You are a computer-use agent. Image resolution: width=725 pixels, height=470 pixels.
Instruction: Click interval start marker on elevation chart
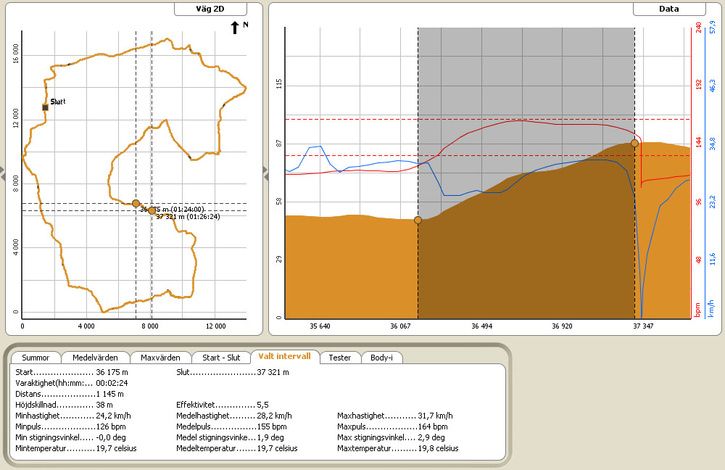coord(418,220)
